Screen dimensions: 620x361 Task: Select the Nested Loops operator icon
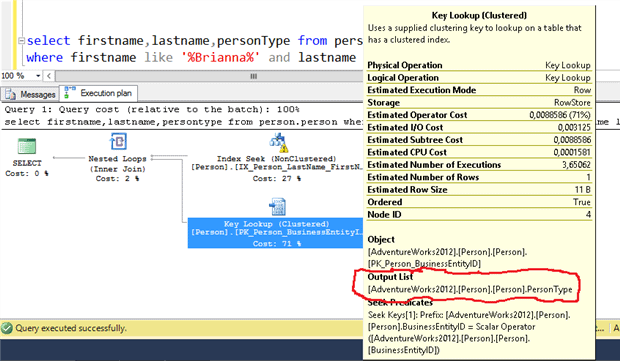(118, 142)
